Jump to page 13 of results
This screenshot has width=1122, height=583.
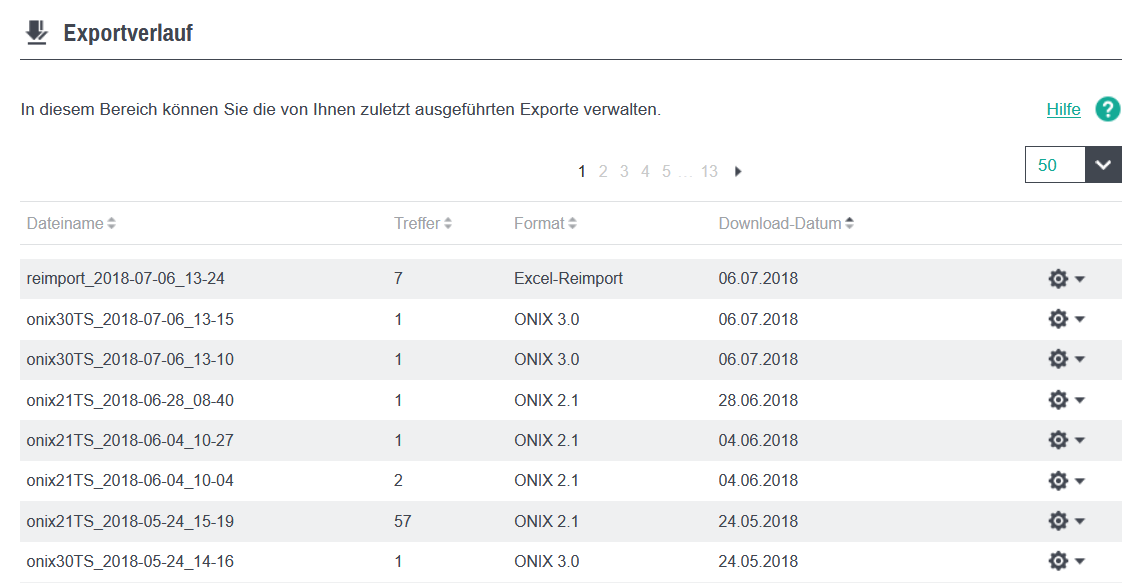(709, 172)
